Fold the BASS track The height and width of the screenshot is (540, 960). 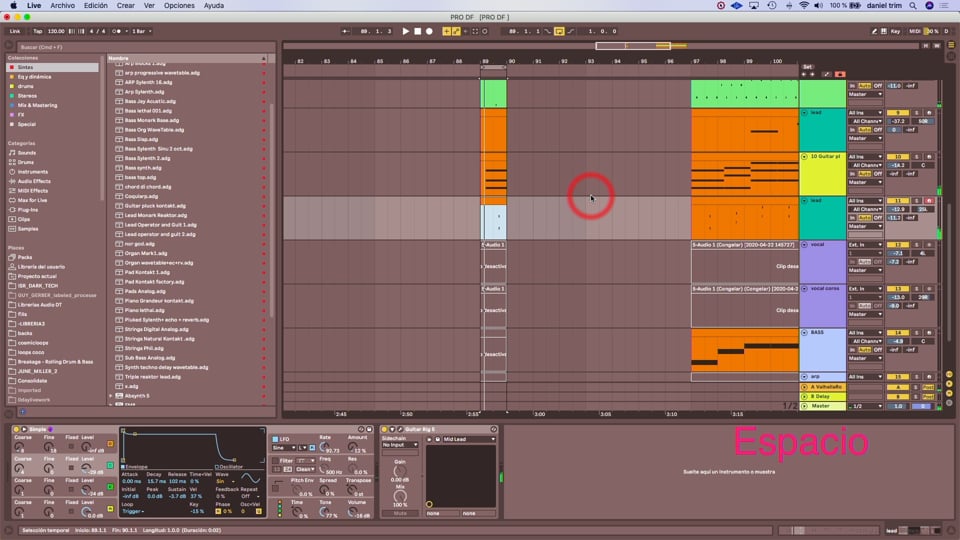(x=804, y=332)
